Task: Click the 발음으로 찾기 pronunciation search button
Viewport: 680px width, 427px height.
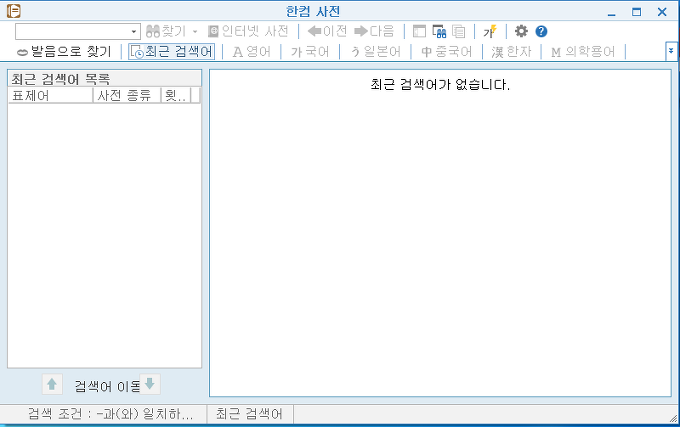Action: (x=64, y=52)
